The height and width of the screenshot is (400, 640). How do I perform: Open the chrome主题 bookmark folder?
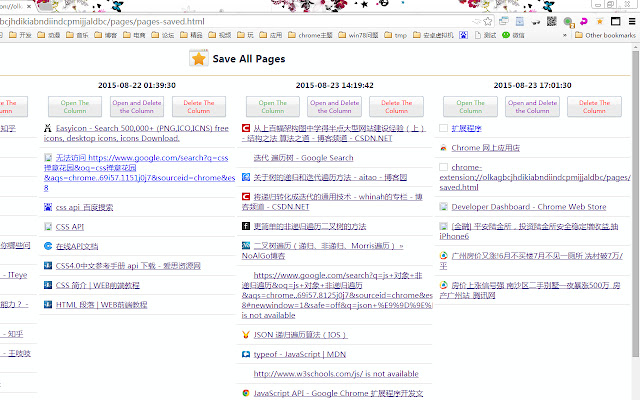(x=310, y=35)
